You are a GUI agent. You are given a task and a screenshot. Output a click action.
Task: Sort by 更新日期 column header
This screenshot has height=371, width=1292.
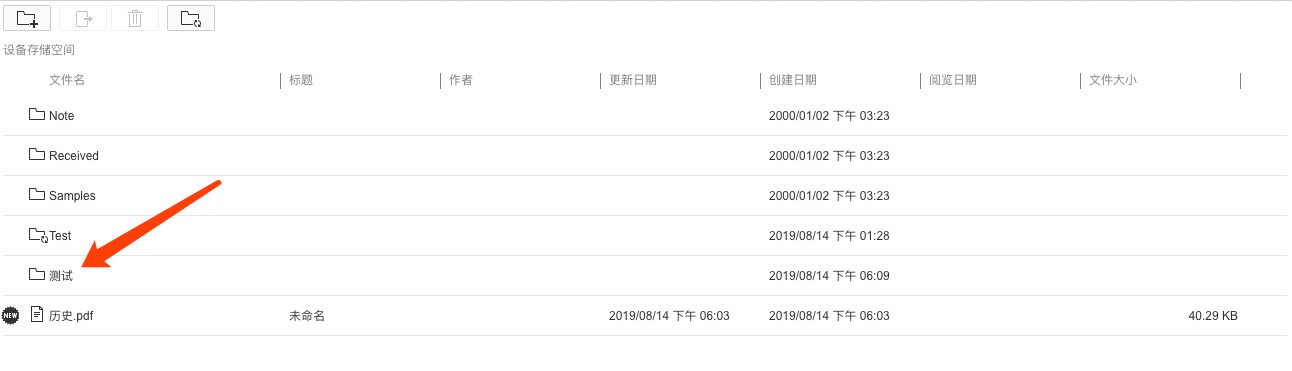633,80
